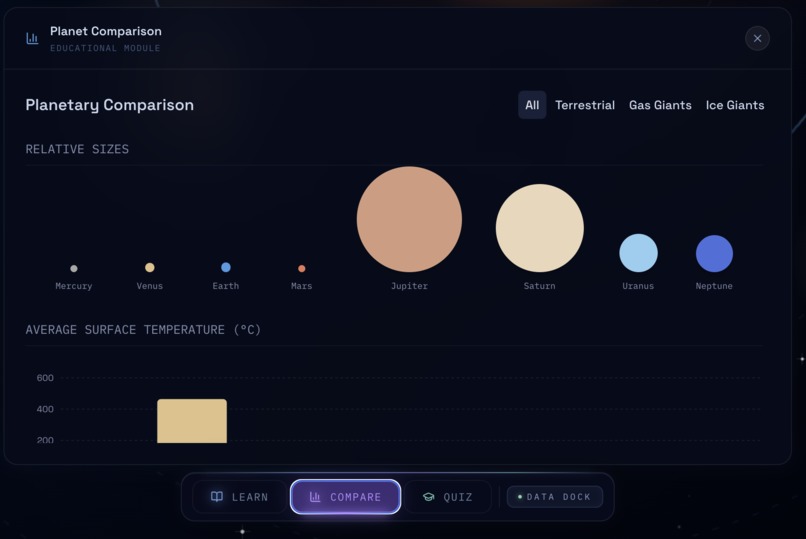806x539 pixels.
Task: Click the Uranus label
Action: (x=638, y=286)
